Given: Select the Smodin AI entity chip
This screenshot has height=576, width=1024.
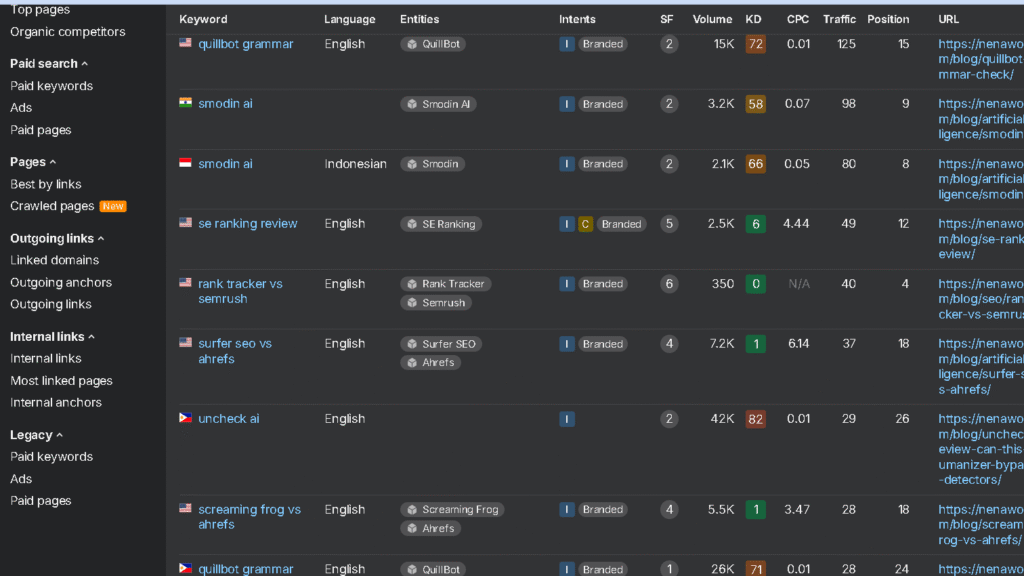Looking at the screenshot, I should pos(438,103).
